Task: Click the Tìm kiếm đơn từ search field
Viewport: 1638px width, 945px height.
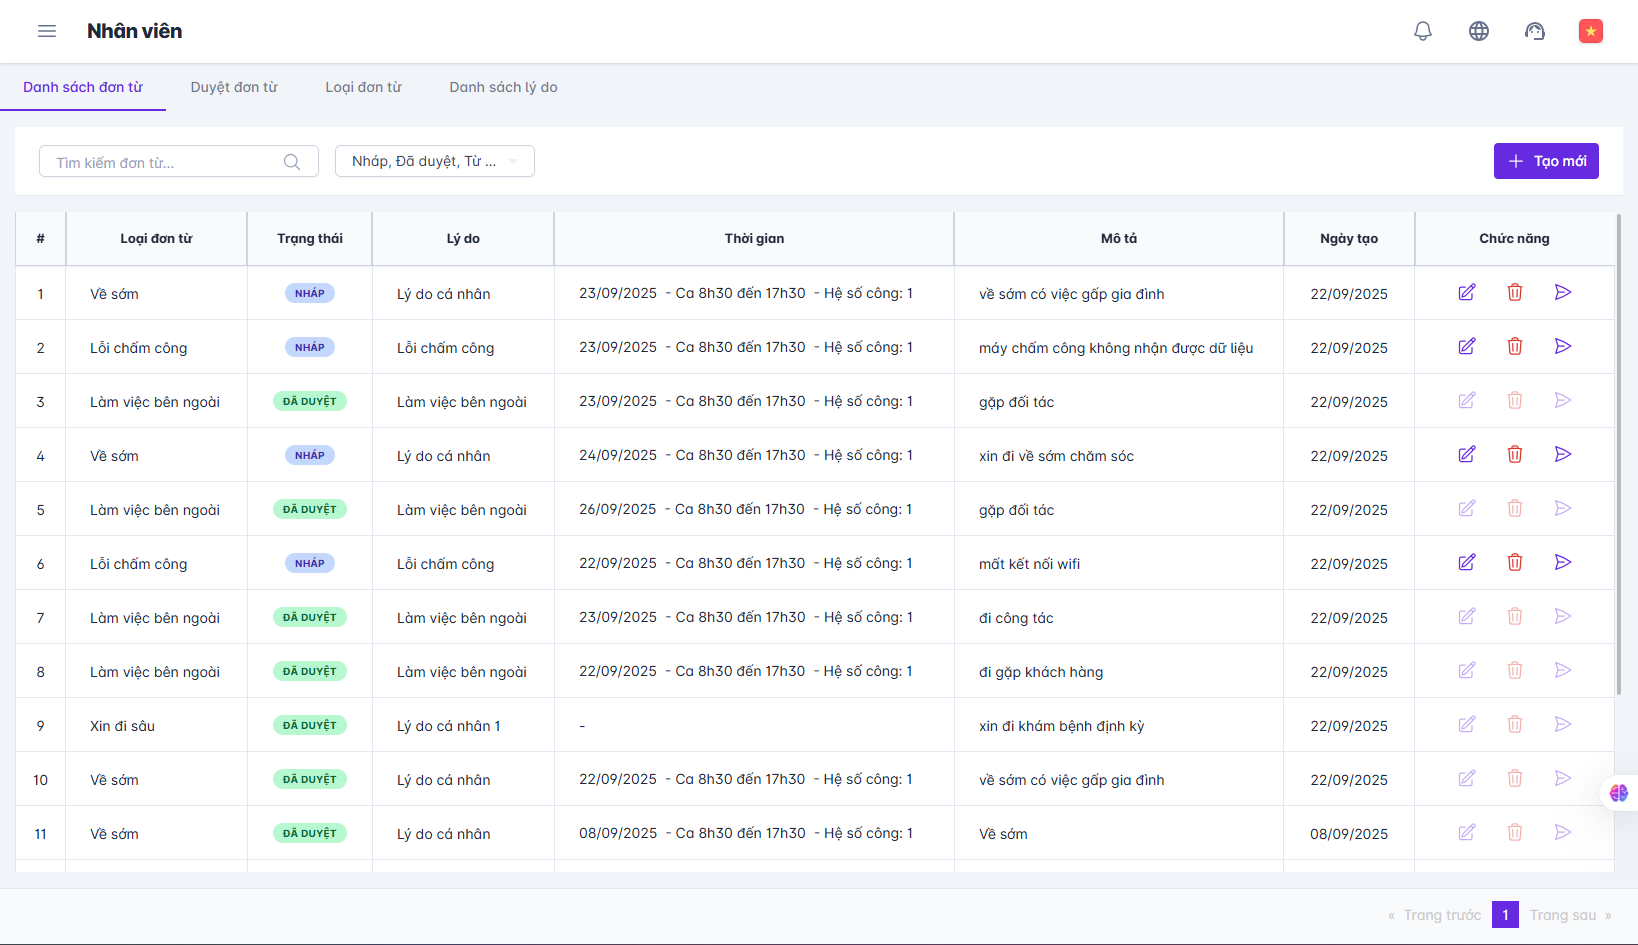Action: [x=165, y=162]
